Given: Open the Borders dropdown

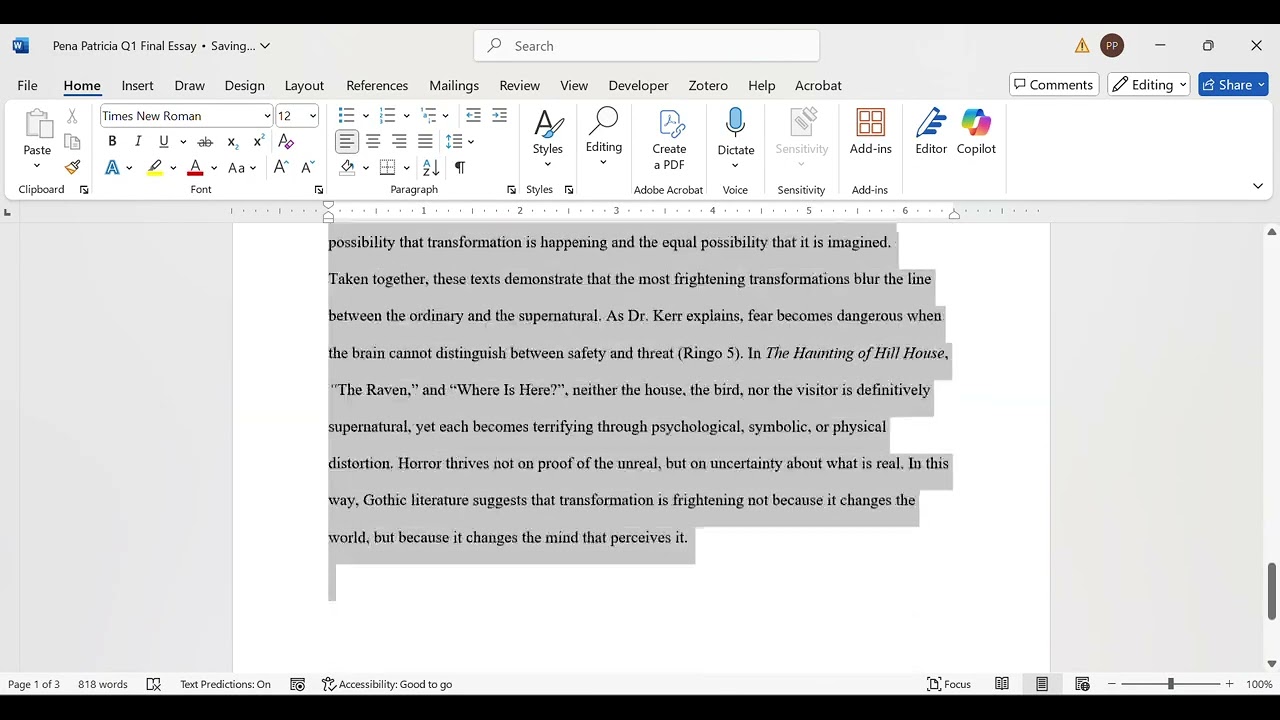Looking at the screenshot, I should coord(406,167).
